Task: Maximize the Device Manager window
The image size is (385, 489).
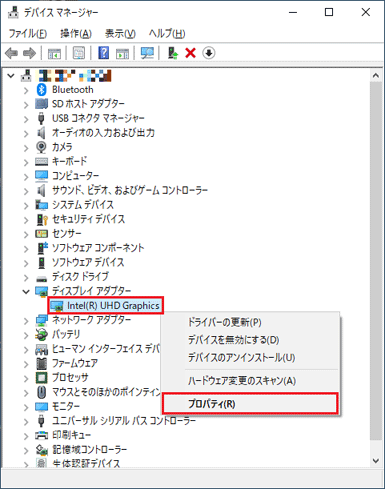Action: tap(329, 12)
